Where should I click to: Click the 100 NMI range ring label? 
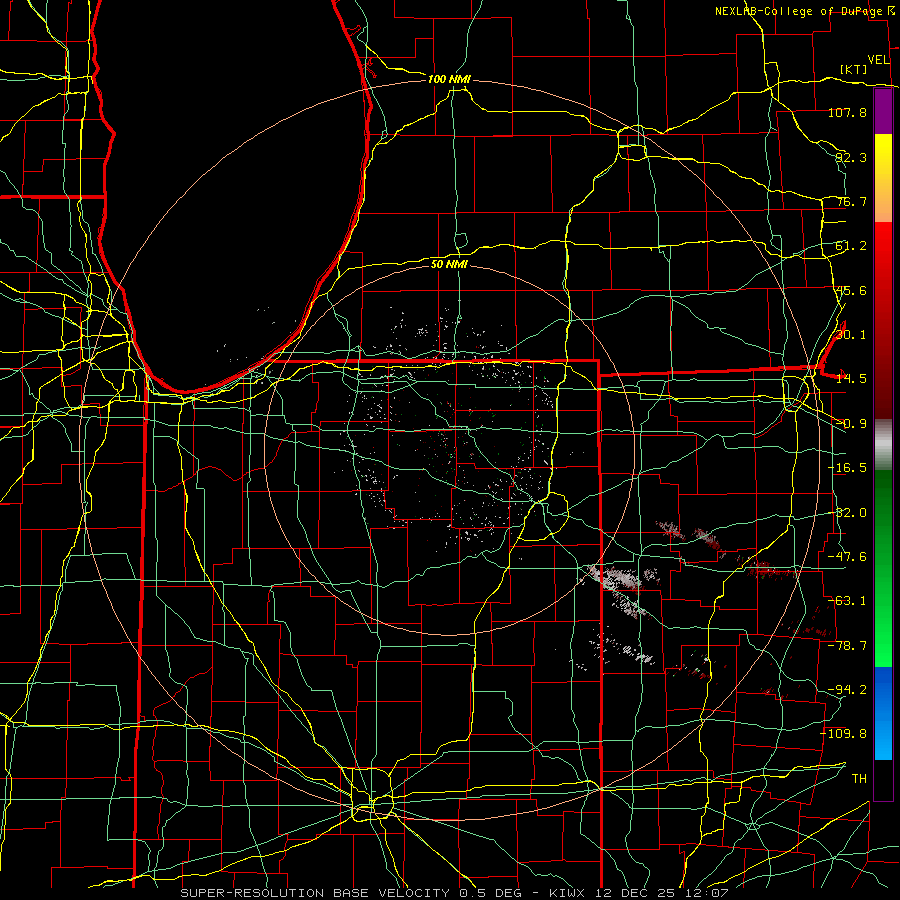(x=449, y=79)
